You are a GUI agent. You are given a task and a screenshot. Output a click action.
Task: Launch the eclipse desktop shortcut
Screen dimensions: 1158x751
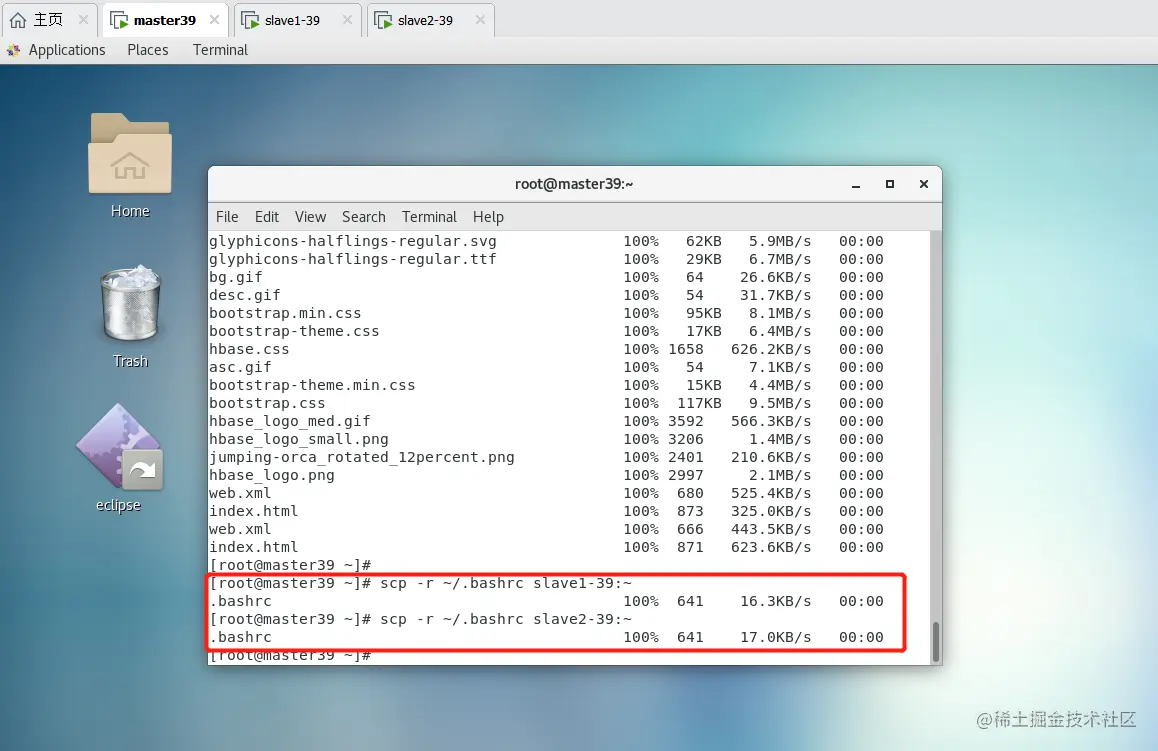click(119, 458)
